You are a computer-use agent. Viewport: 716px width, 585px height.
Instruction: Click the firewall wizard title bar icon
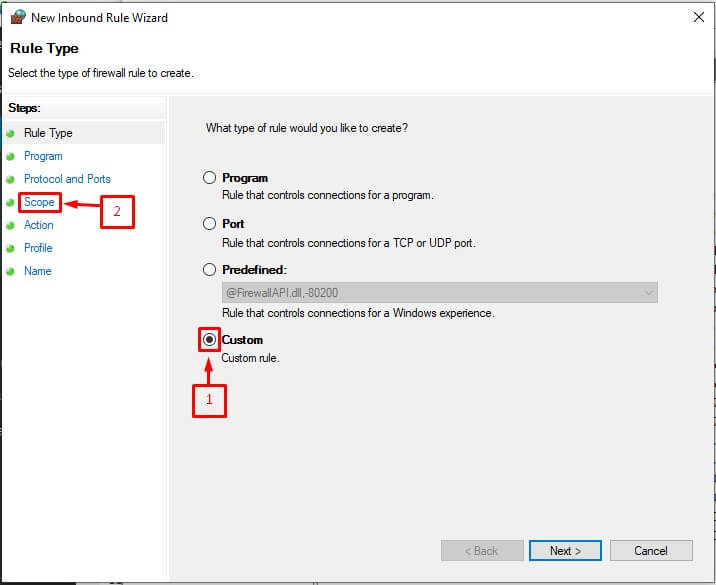(x=18, y=17)
